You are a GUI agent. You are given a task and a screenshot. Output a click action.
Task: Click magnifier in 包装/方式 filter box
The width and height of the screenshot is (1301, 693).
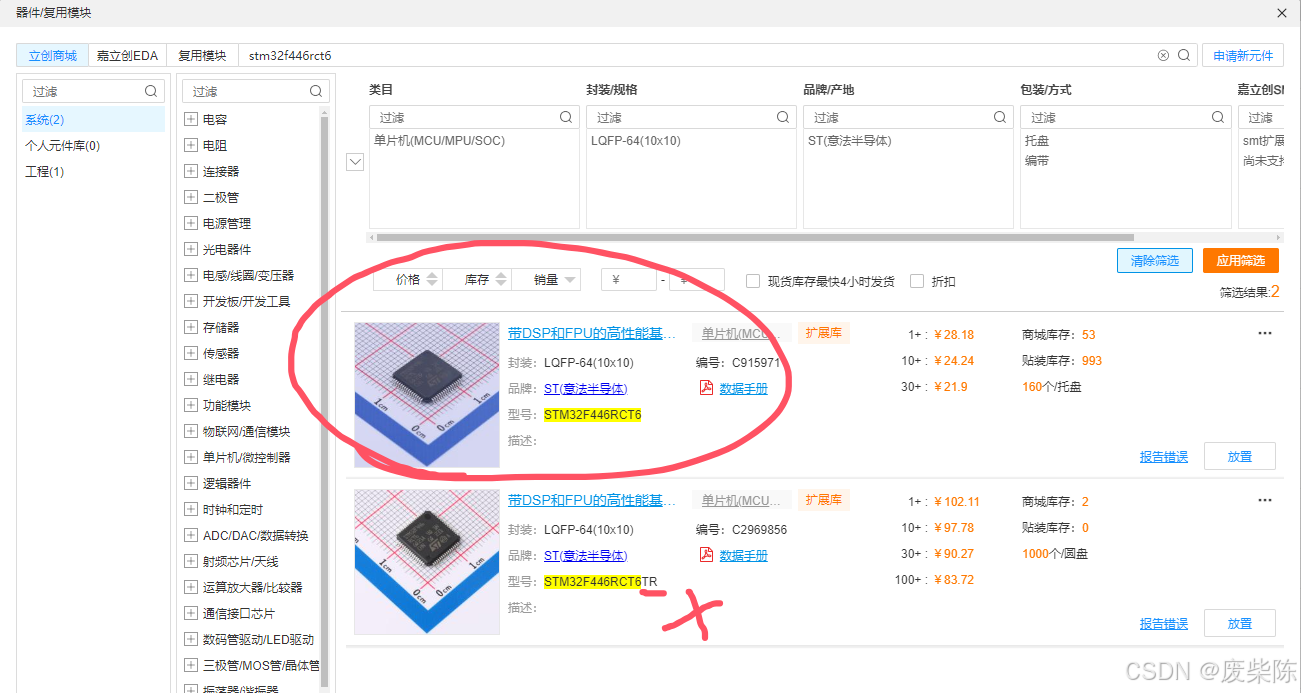tap(1218, 117)
